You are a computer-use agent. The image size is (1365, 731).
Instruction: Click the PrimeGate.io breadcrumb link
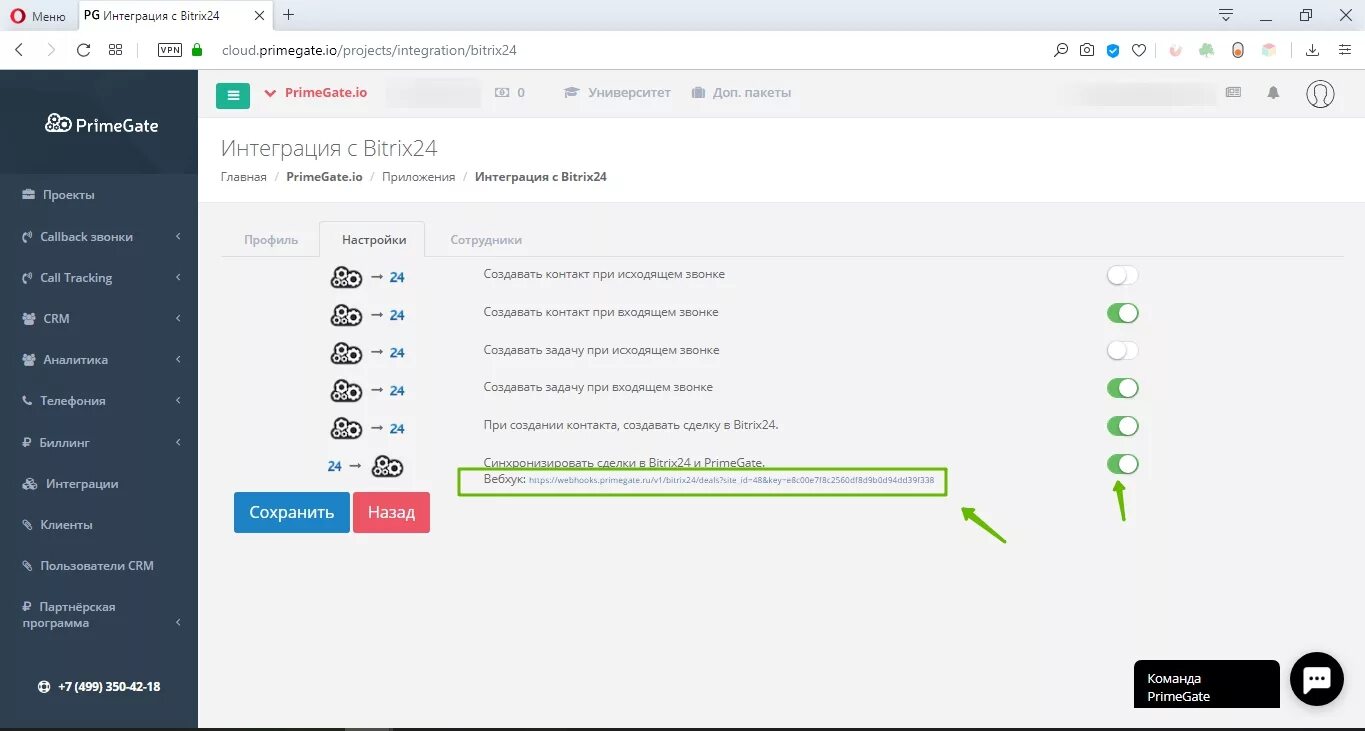click(x=324, y=177)
